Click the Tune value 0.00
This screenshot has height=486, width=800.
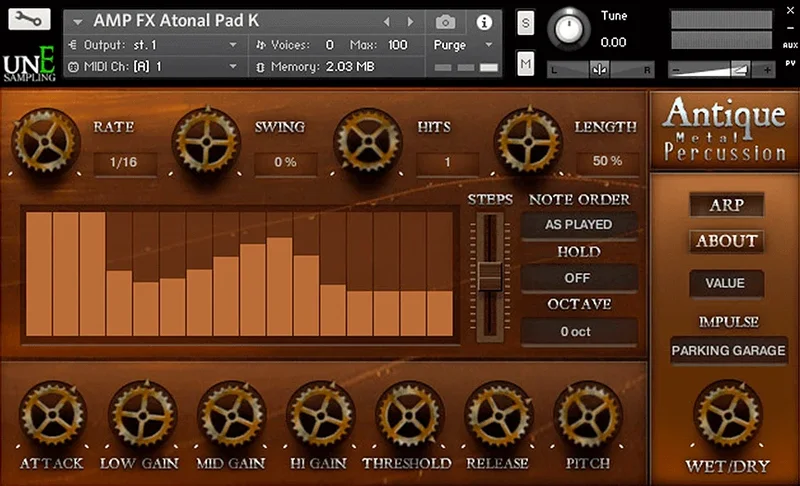pyautogui.click(x=613, y=42)
